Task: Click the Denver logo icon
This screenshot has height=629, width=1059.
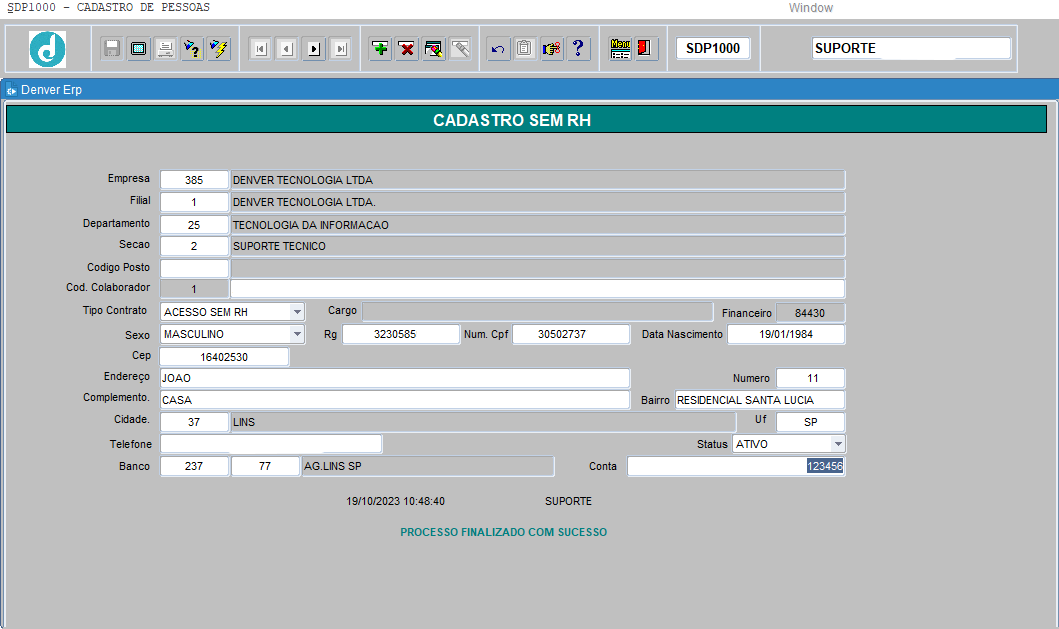Action: click(x=47, y=49)
